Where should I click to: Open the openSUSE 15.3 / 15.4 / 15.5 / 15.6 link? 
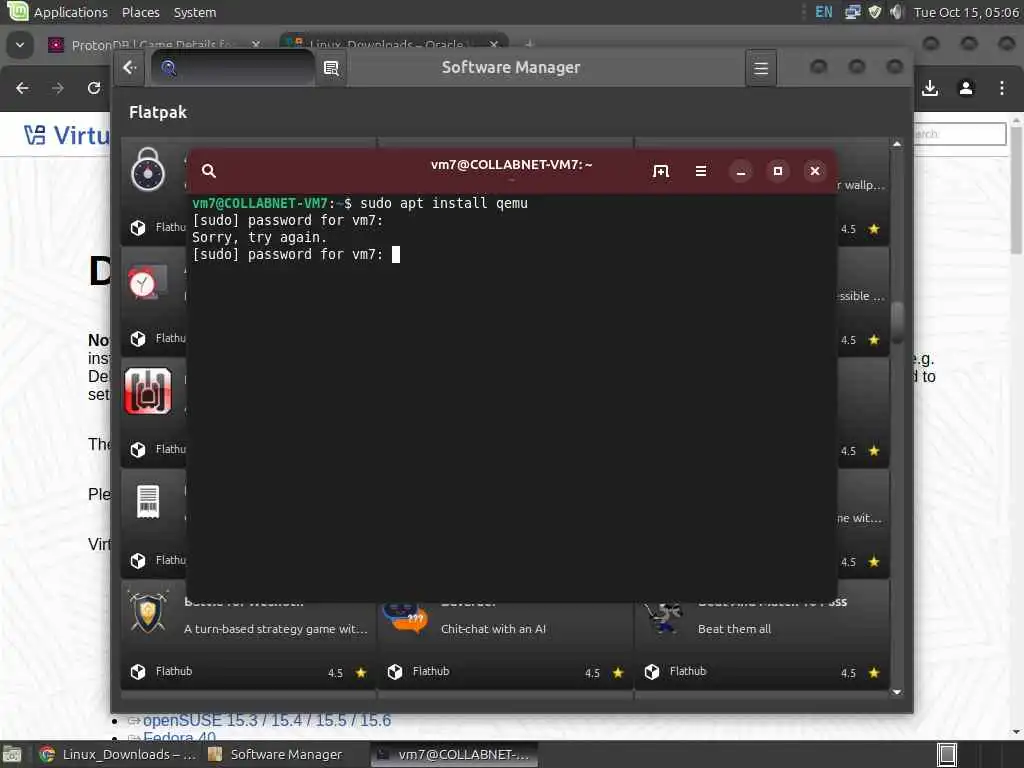tap(266, 720)
